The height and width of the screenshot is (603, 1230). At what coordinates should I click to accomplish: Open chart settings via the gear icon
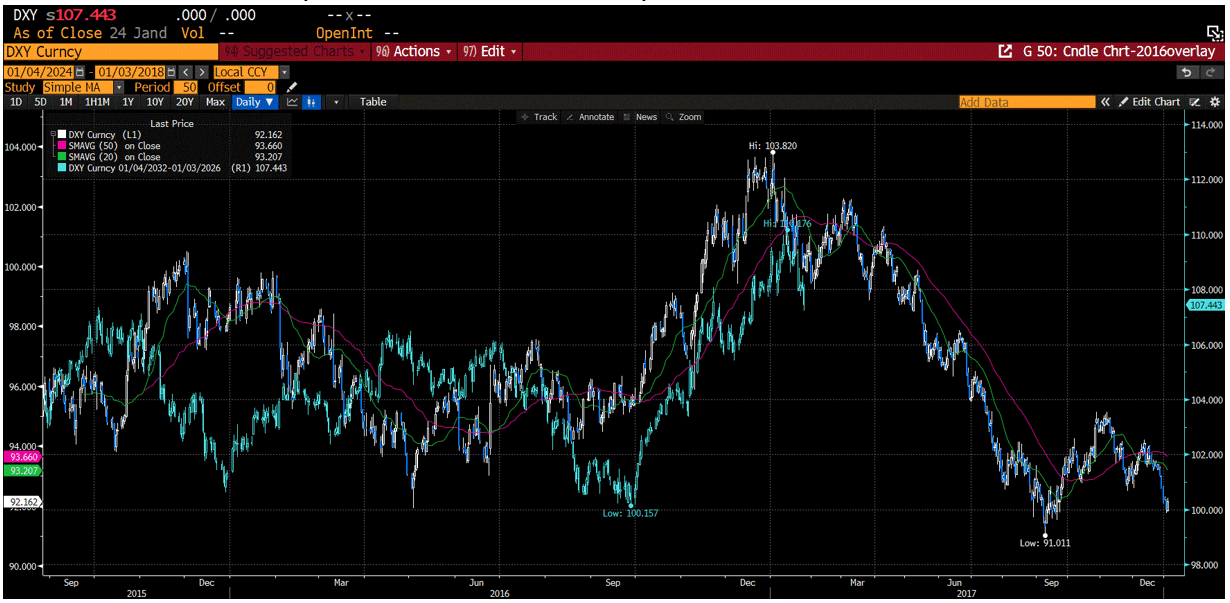[1214, 101]
